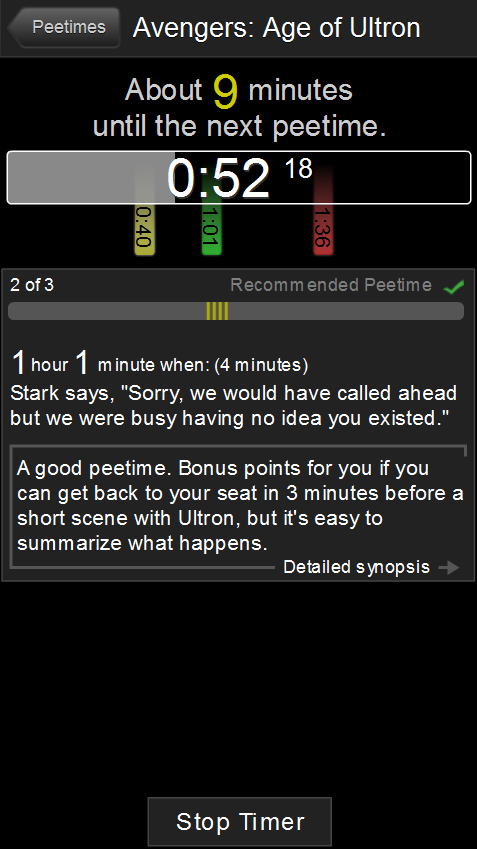The height and width of the screenshot is (849, 477).
Task: Click the 1 hour 1 minute cue heading
Action: tap(159, 363)
